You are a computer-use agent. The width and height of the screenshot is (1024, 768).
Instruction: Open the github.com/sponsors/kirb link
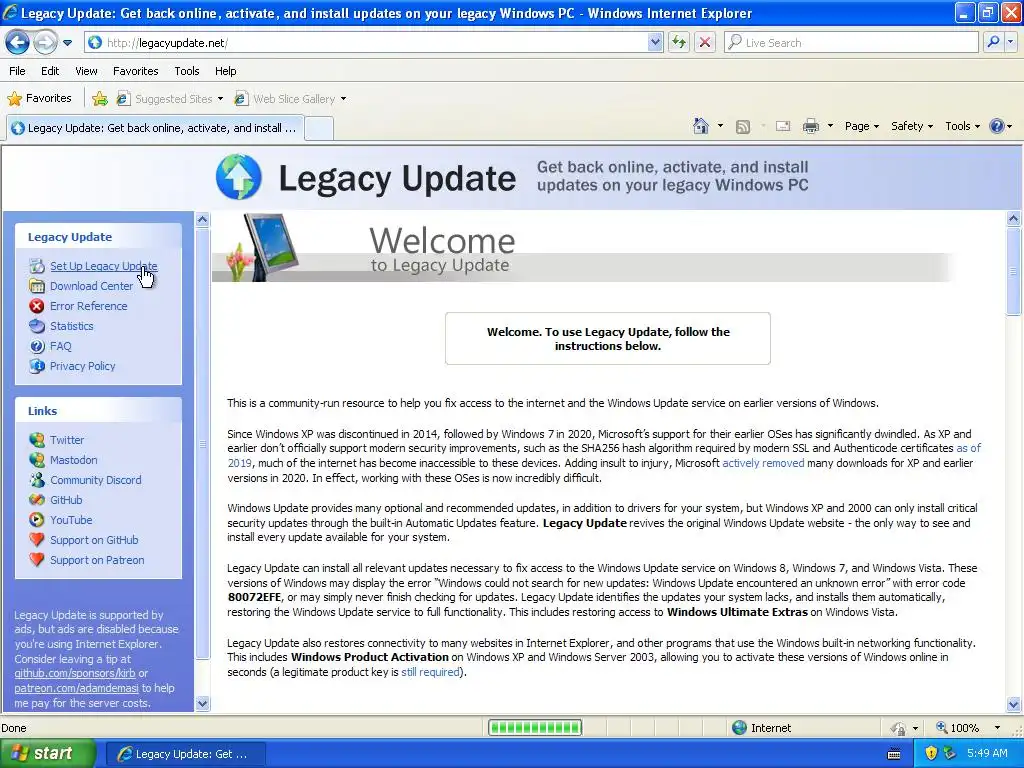[x=74, y=673]
